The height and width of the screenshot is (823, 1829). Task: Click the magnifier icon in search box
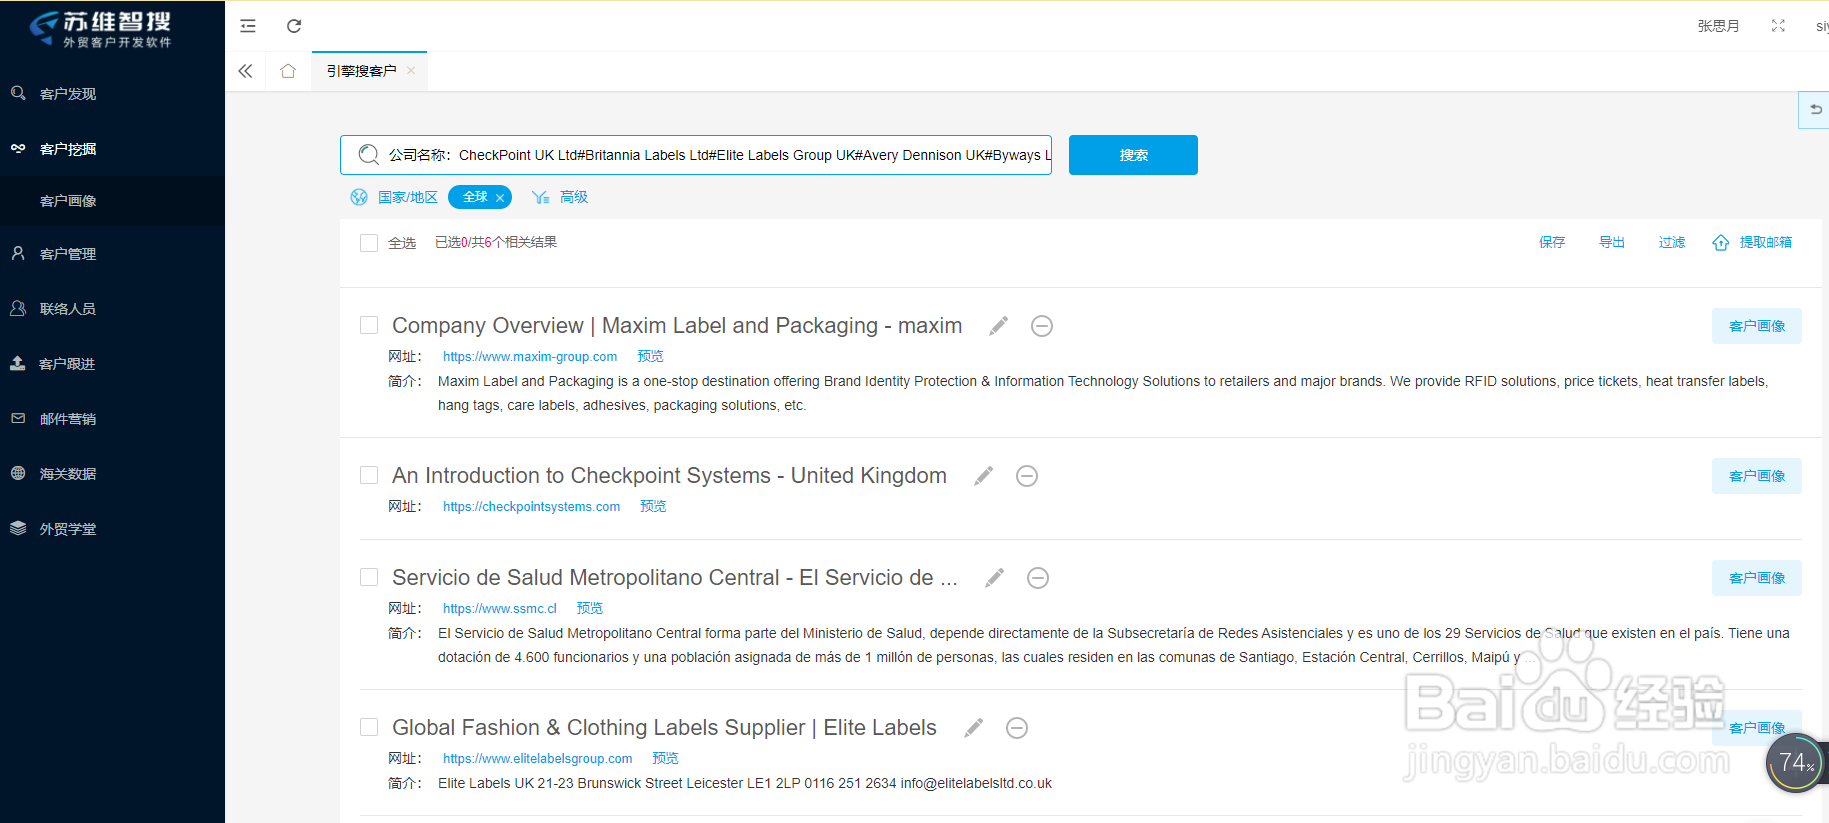(x=369, y=155)
